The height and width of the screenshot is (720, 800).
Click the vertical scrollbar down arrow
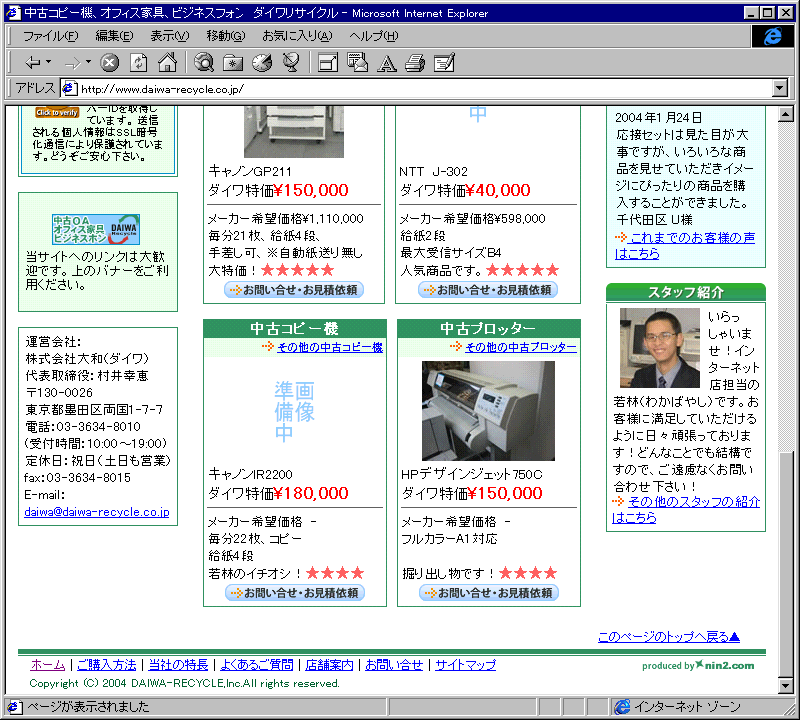point(786,685)
